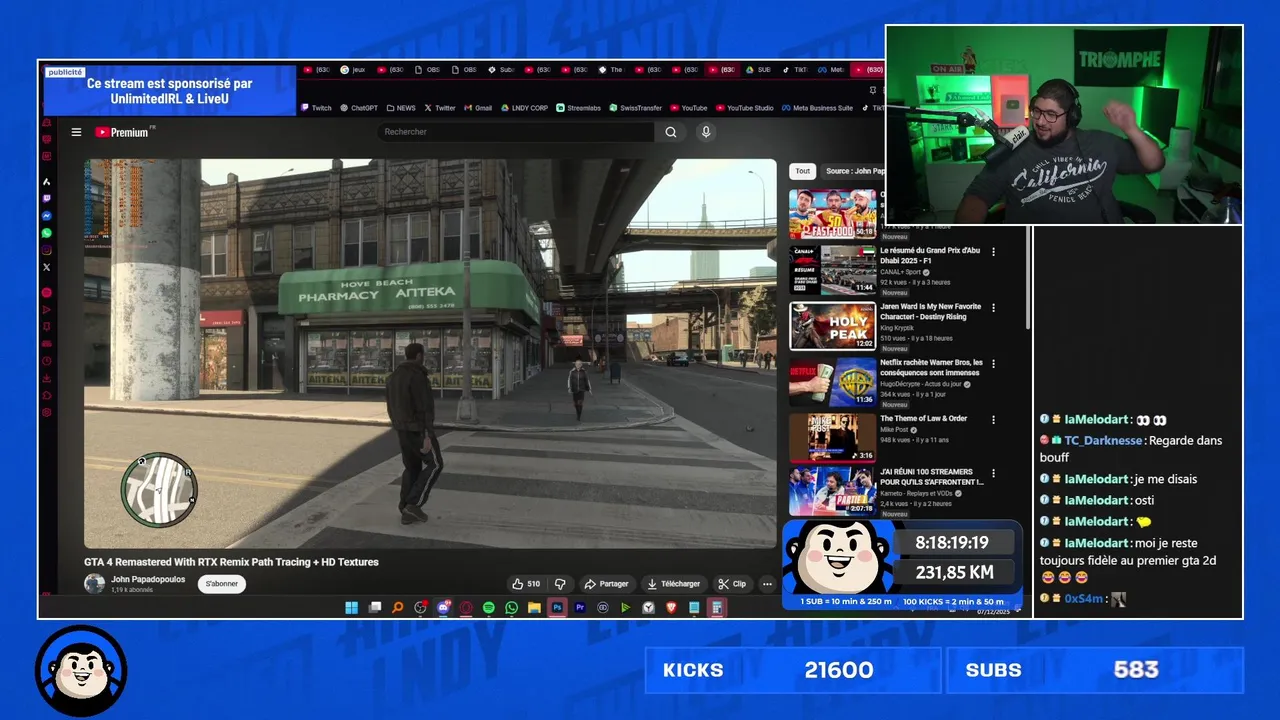Start voice search with microphone icon
This screenshot has width=1280, height=720.
click(x=706, y=132)
